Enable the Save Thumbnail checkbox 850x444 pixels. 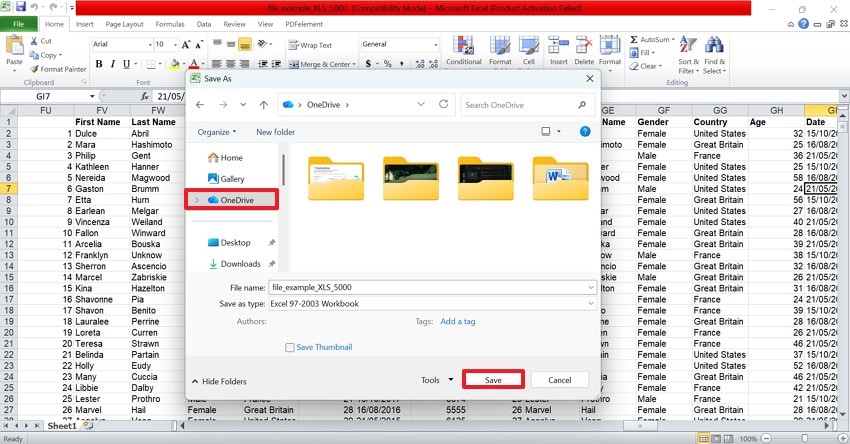[290, 348]
